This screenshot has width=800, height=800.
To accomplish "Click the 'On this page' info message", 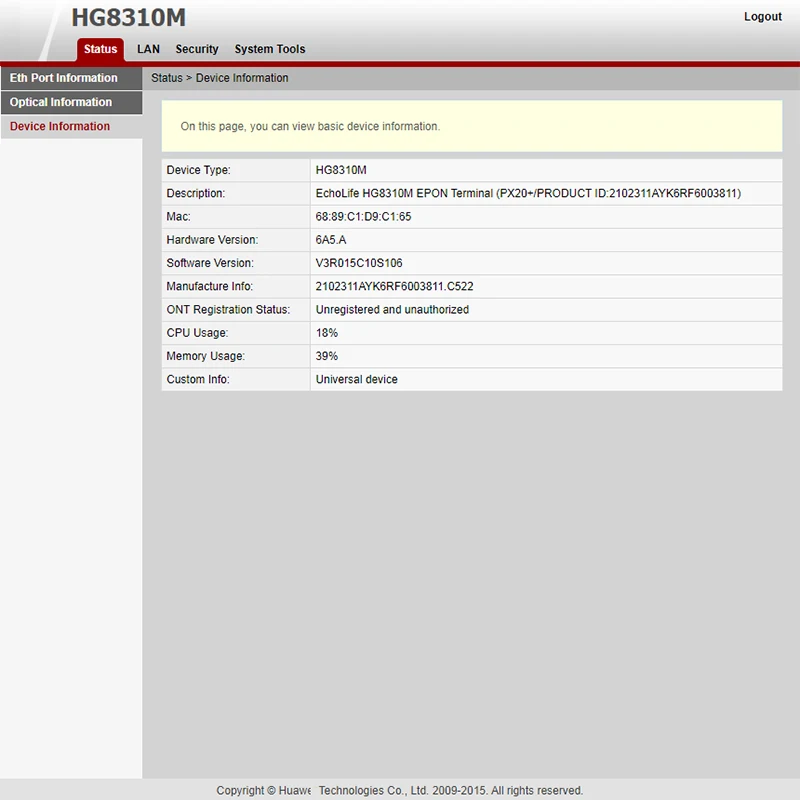I will point(310,127).
